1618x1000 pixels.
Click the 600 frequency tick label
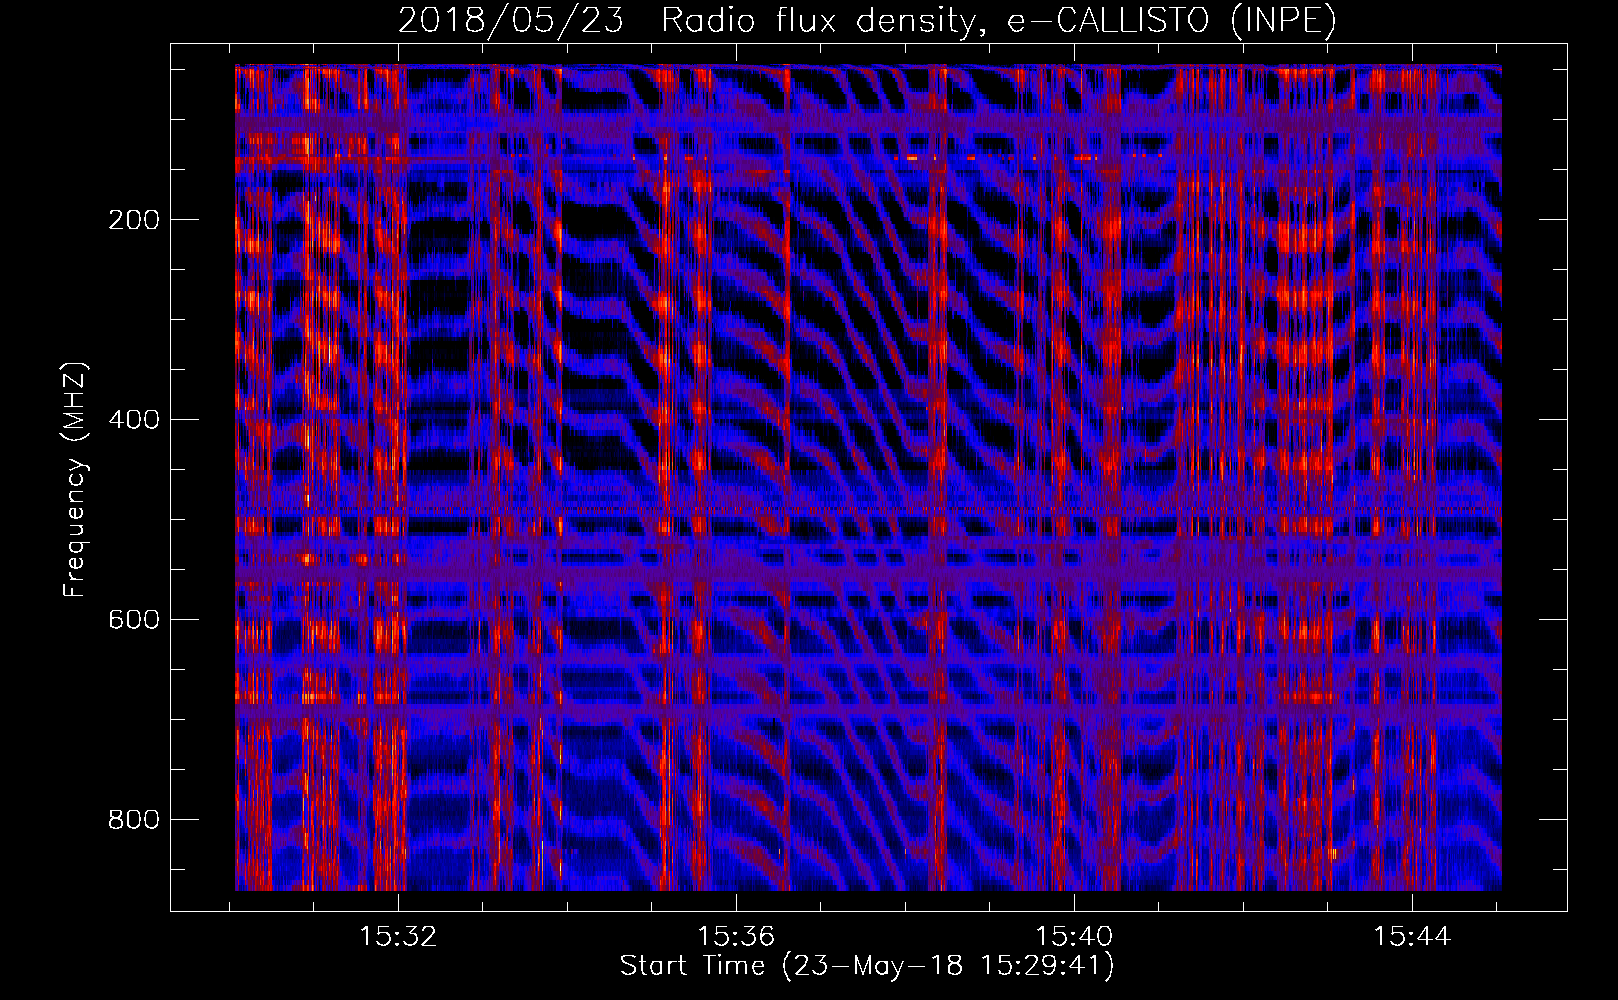pyautogui.click(x=134, y=620)
